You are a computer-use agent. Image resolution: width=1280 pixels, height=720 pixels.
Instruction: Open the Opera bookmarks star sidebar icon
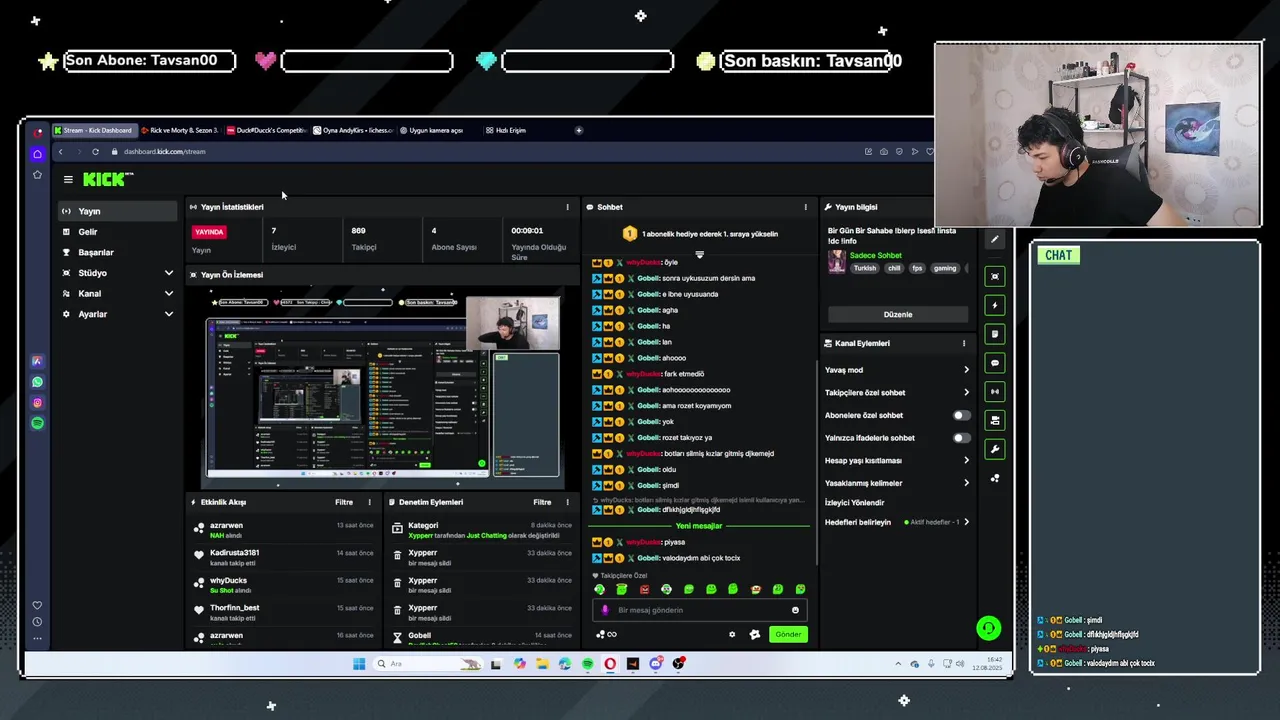pos(37,174)
